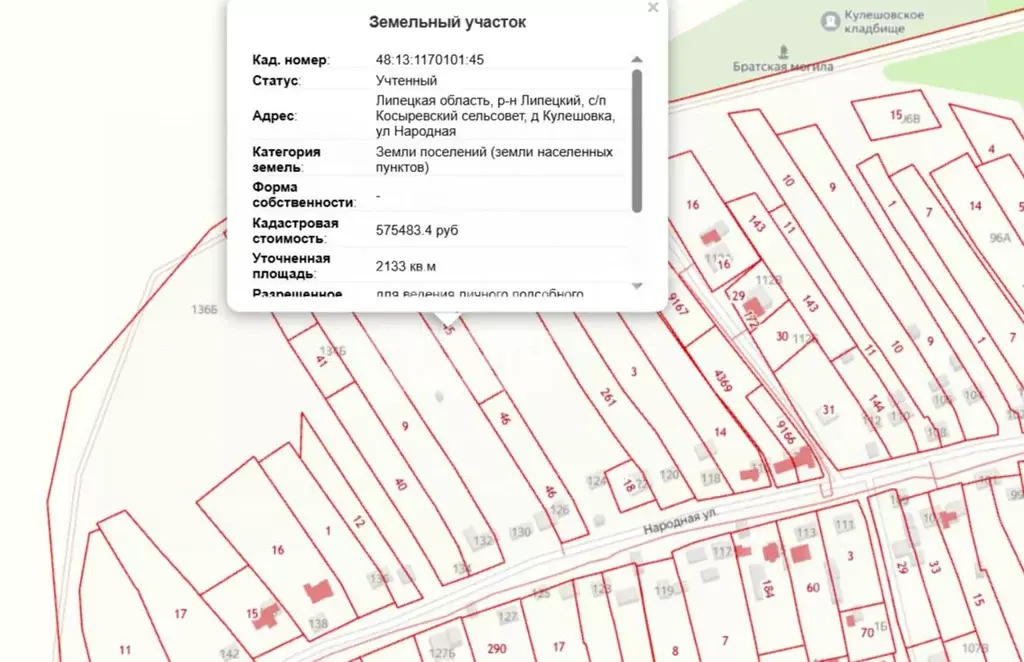Click the popup's vertical scrollbar thumb
The image size is (1024, 662).
[637, 140]
